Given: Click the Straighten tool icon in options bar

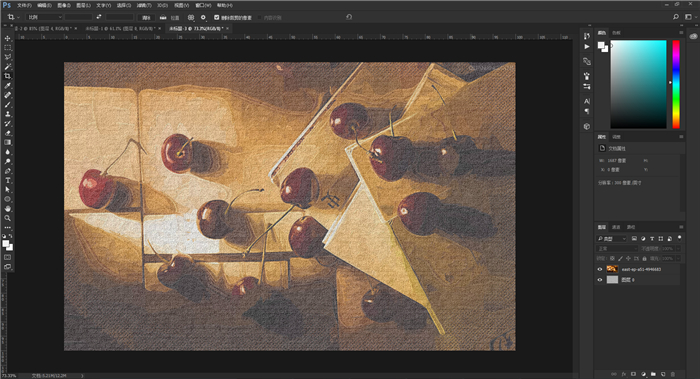Looking at the screenshot, I should click(x=163, y=17).
